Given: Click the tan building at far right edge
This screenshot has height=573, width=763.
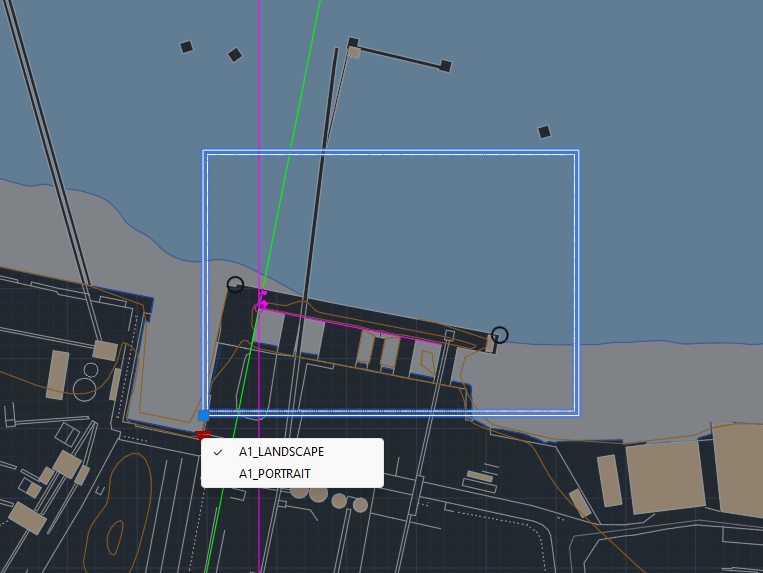Looking at the screenshot, I should click(x=738, y=469).
